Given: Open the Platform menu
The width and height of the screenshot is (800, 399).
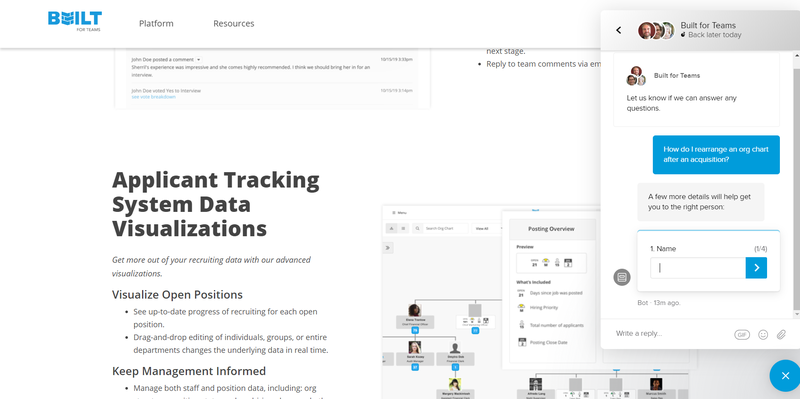Looking at the screenshot, I should point(156,23).
